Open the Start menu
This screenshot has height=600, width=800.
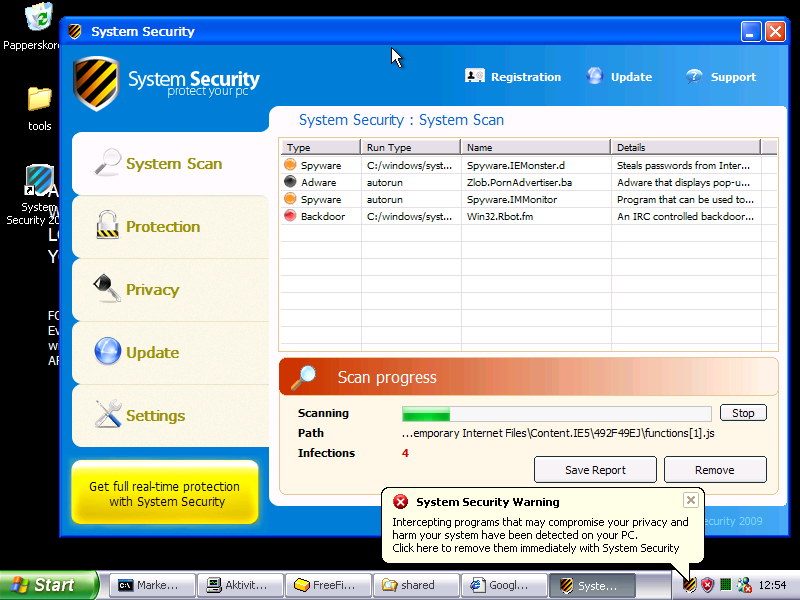pos(41,585)
